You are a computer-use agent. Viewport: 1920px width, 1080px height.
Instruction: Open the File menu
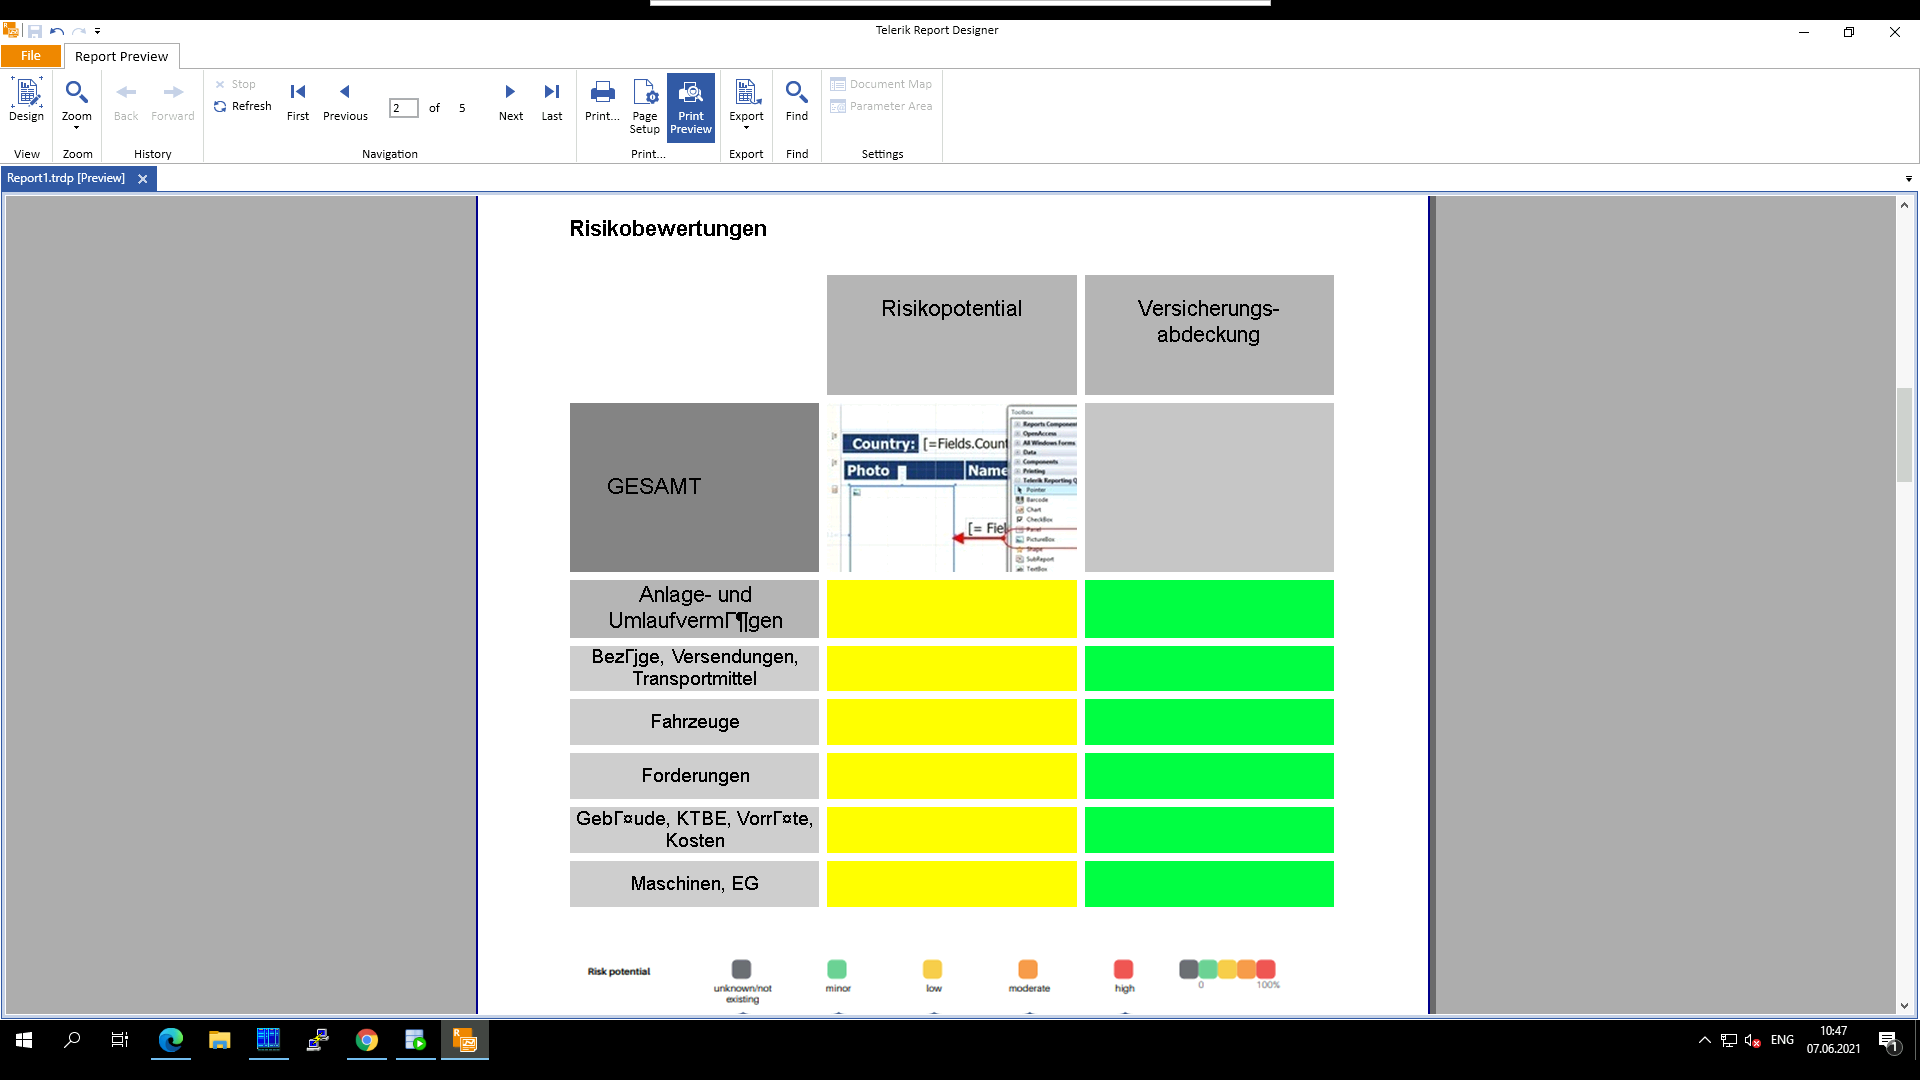coord(31,56)
